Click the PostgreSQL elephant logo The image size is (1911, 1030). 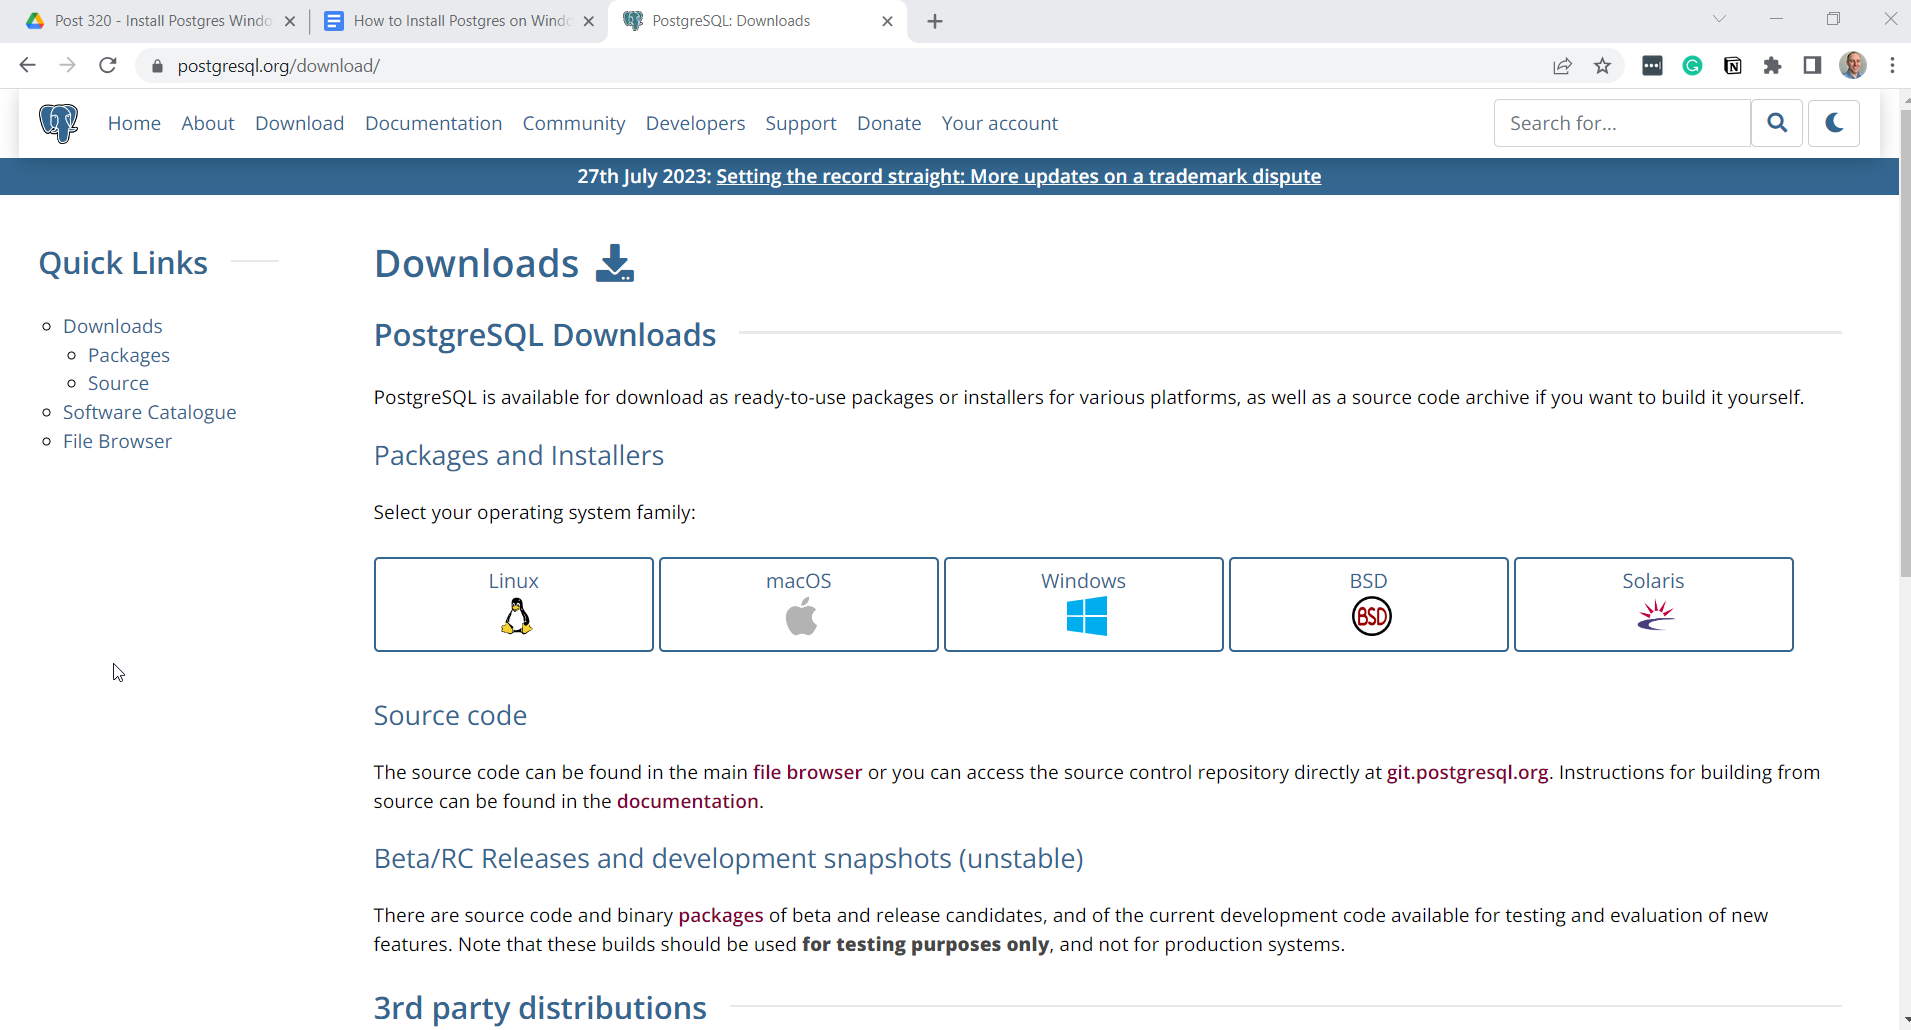58,123
